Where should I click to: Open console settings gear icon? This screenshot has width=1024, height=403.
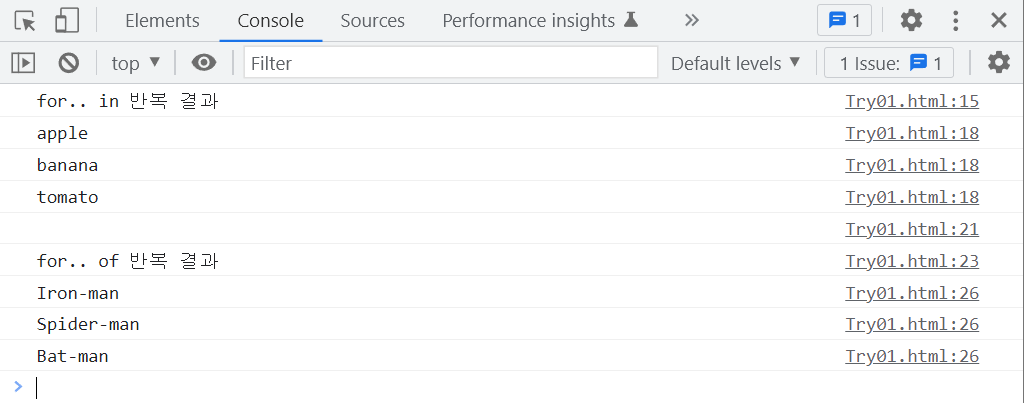coord(999,63)
